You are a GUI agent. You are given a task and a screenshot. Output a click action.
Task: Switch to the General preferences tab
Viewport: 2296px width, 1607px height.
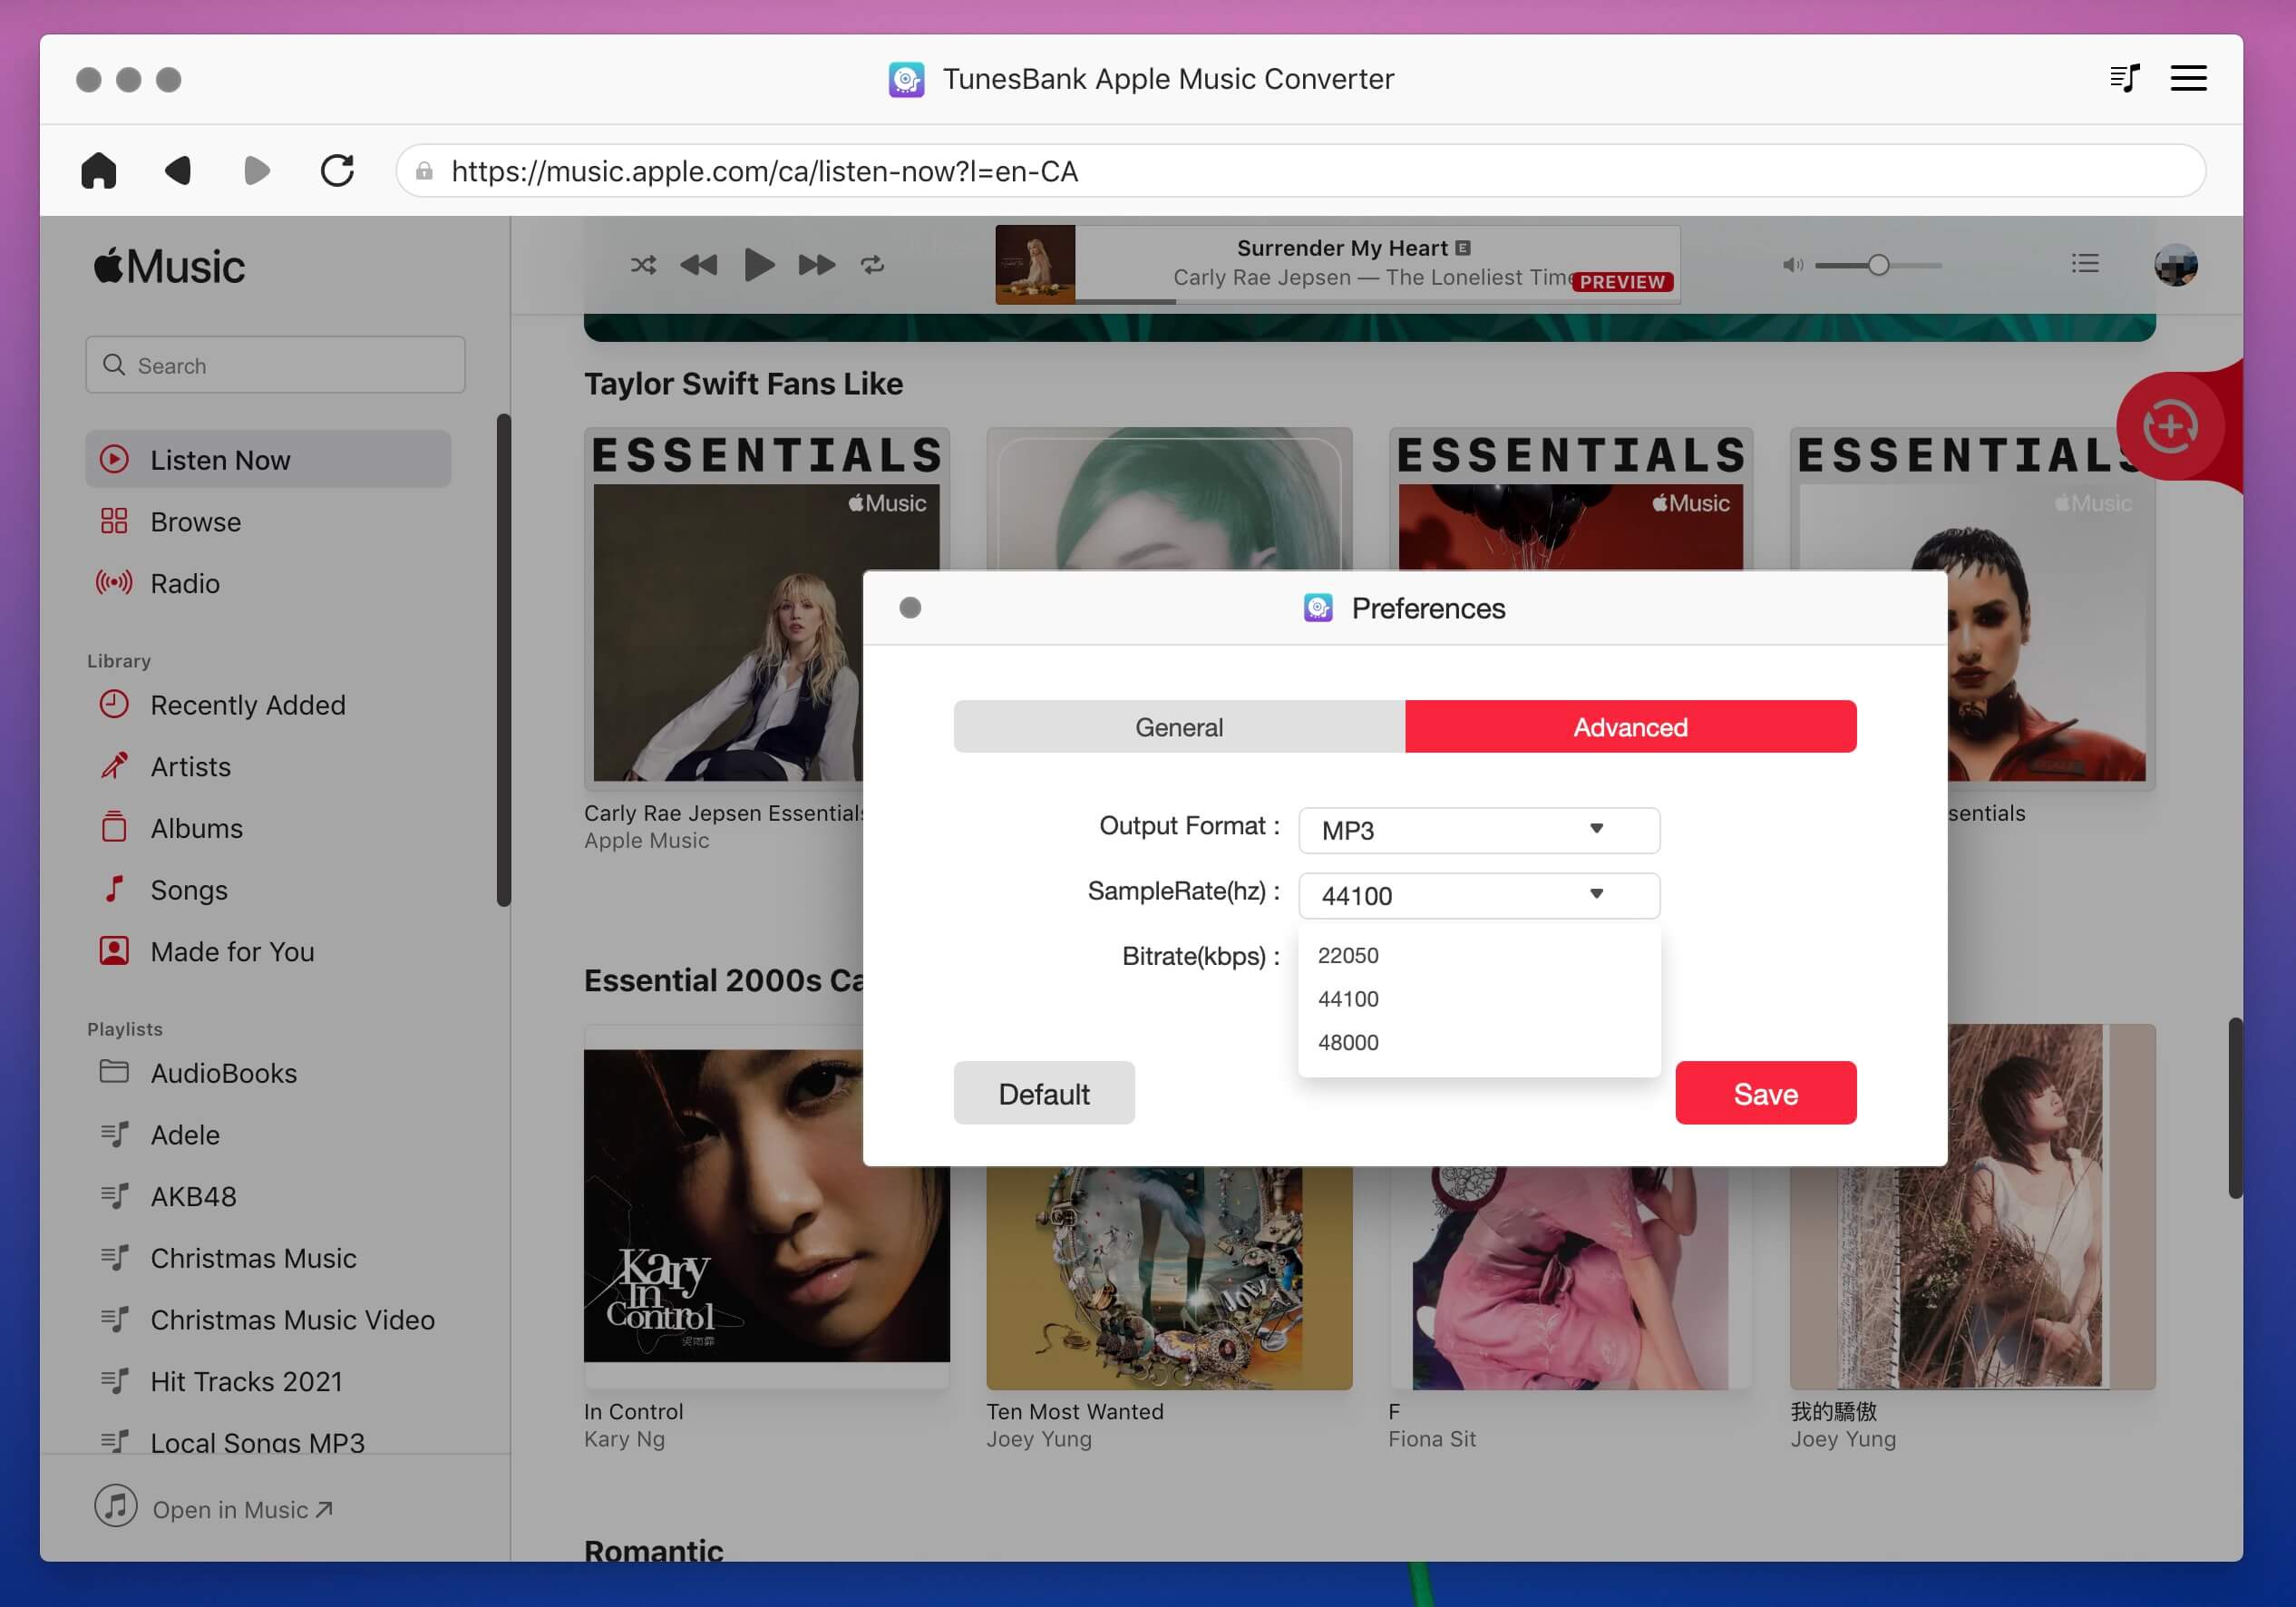tap(1179, 727)
